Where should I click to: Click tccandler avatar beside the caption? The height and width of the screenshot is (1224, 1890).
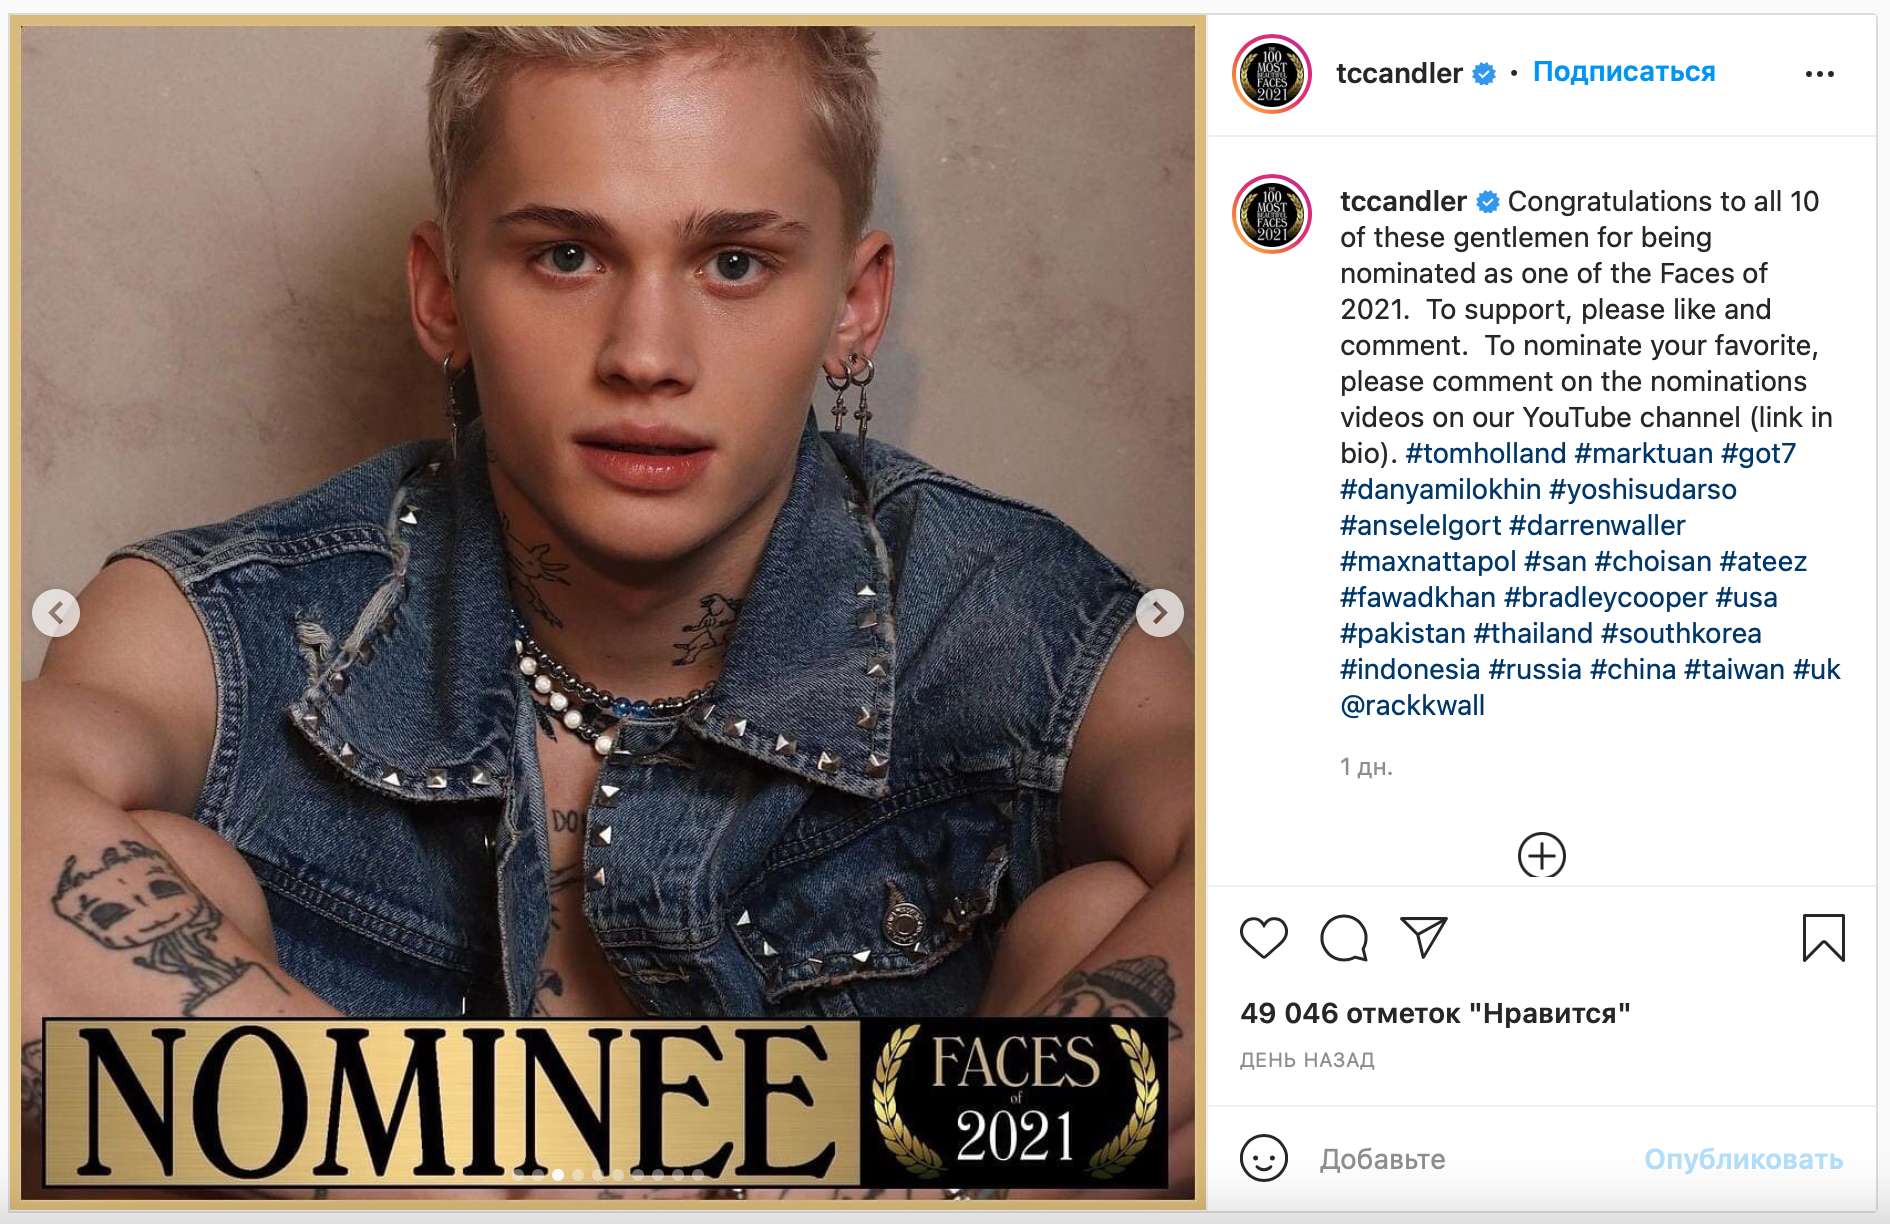[x=1272, y=214]
